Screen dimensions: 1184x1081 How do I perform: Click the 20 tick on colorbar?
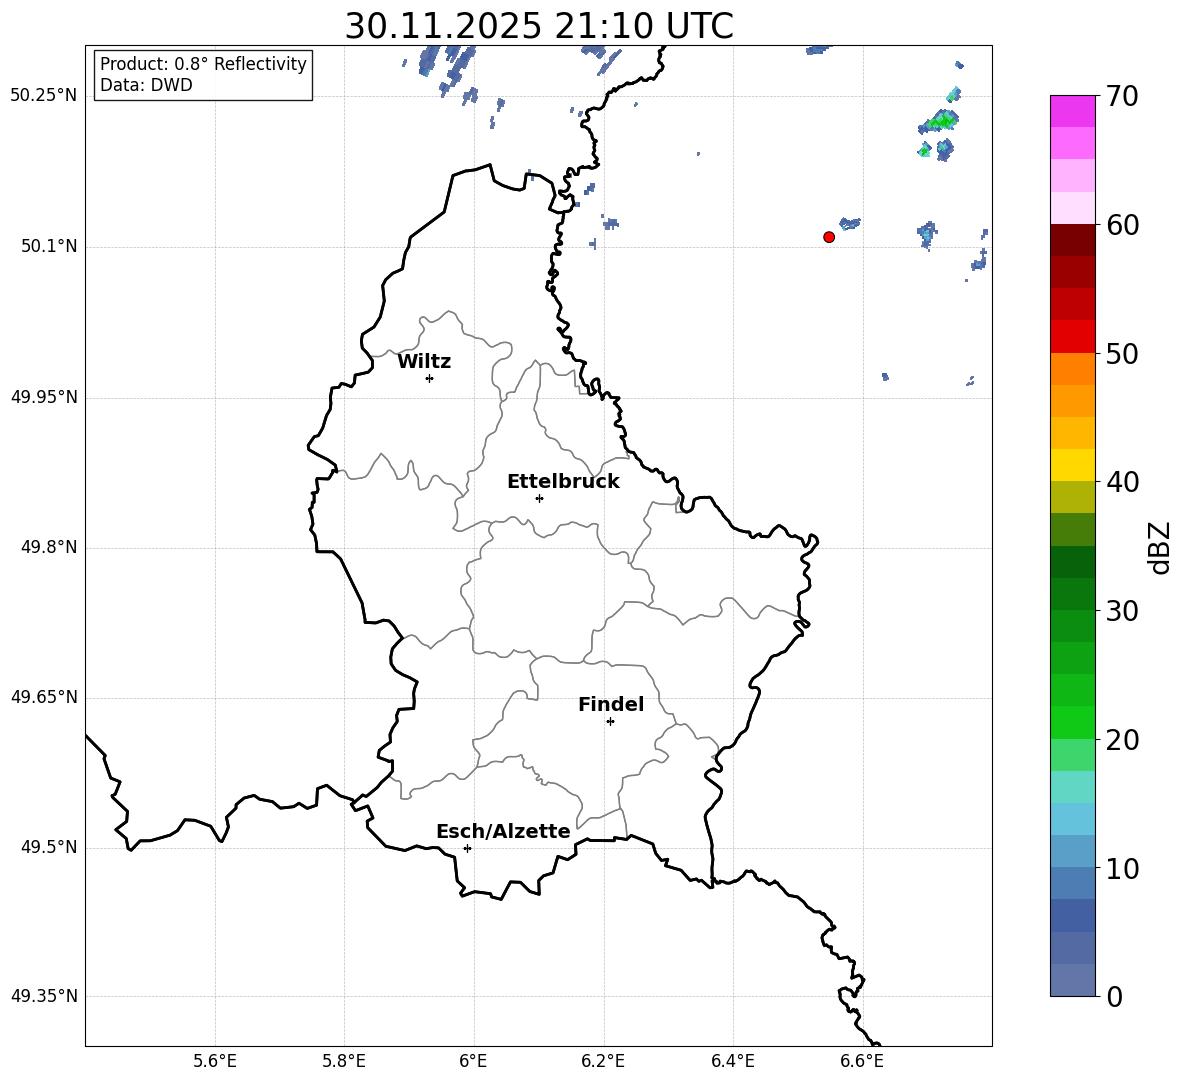click(x=1122, y=740)
